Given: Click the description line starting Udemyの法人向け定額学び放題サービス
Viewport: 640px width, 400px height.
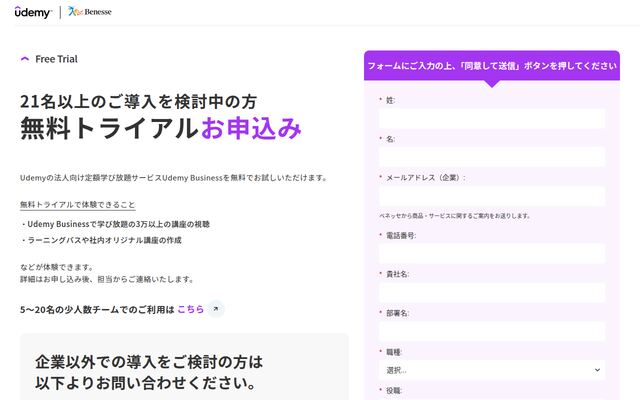Looking at the screenshot, I should click(174, 178).
